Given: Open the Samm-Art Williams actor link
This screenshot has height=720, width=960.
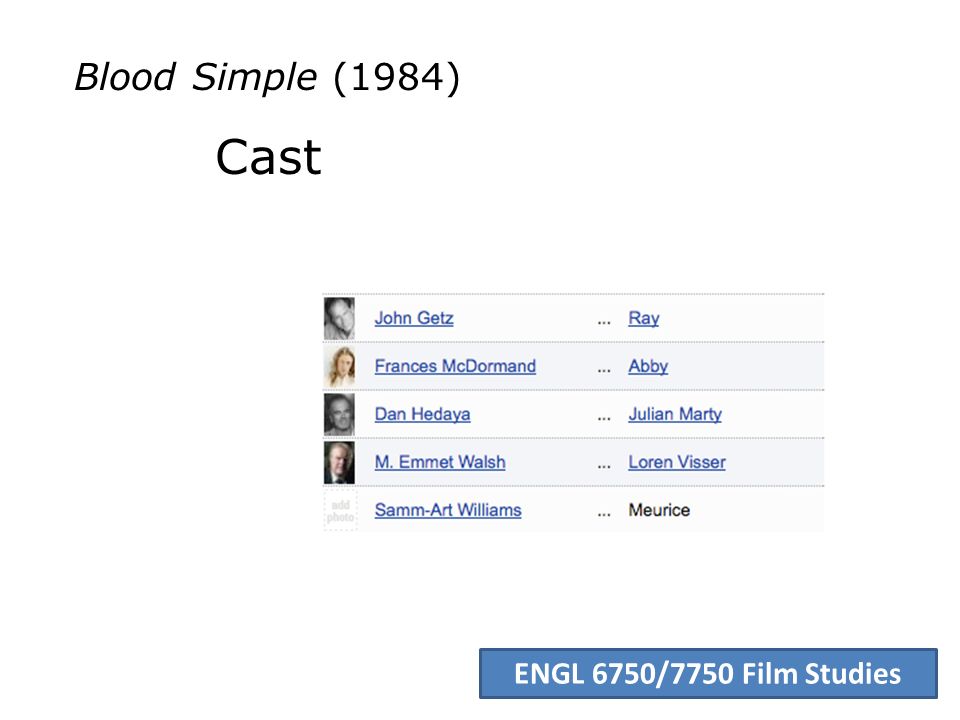Looking at the screenshot, I should pos(448,510).
